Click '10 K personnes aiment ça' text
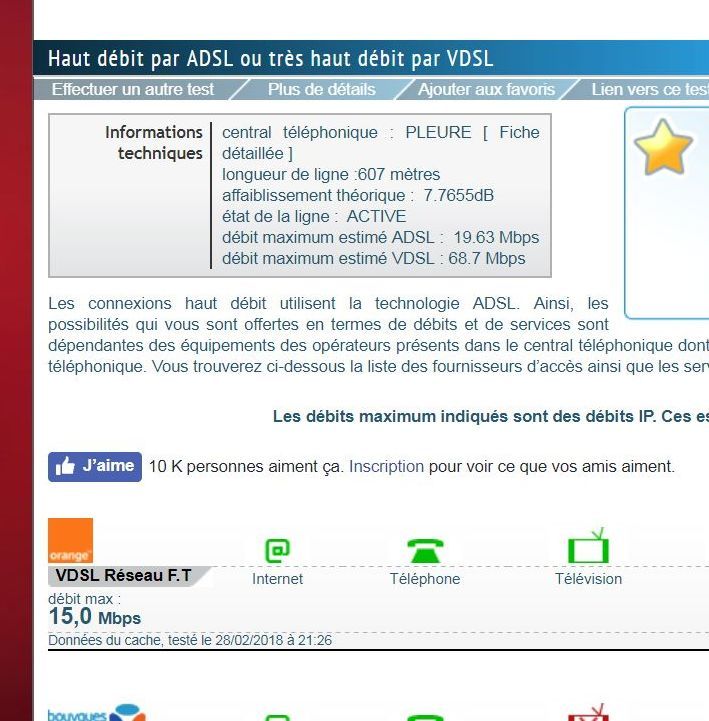The image size is (709, 721). coord(246,466)
